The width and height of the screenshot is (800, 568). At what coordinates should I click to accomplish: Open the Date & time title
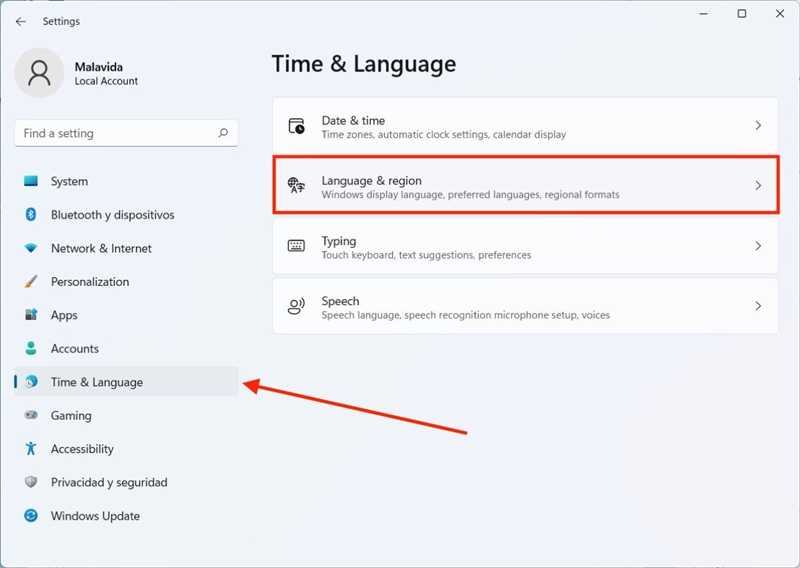coord(353,120)
